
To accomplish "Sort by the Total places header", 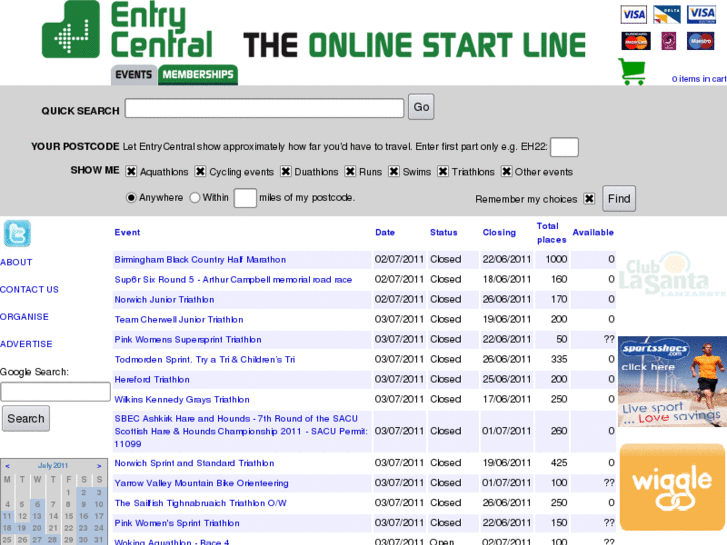I will tap(551, 233).
